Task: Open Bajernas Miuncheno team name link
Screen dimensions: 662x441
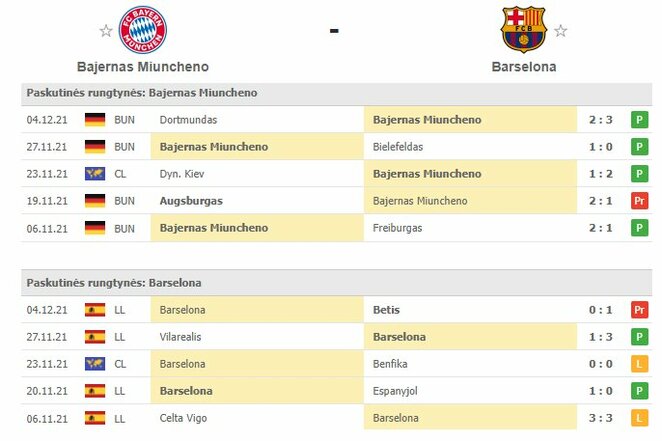Action: pyautogui.click(x=143, y=67)
